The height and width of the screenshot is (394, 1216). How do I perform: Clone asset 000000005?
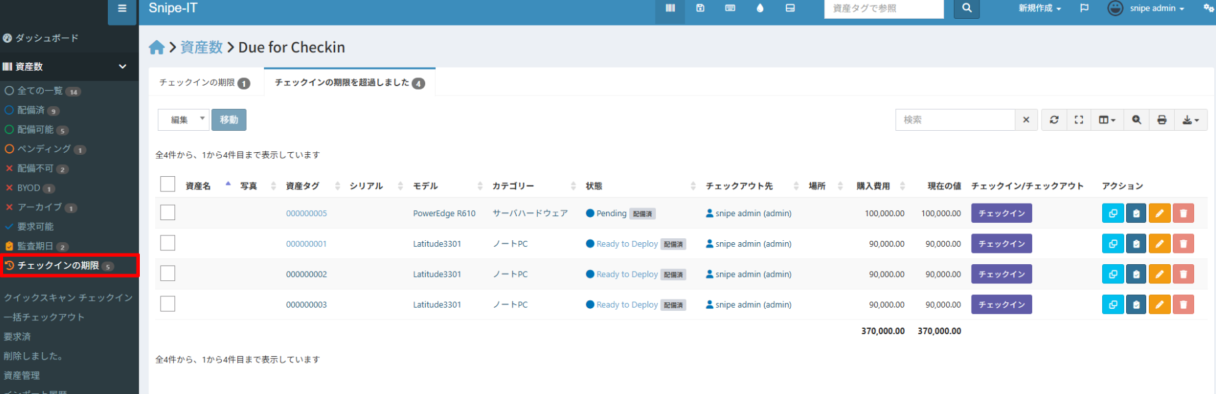(1112, 213)
